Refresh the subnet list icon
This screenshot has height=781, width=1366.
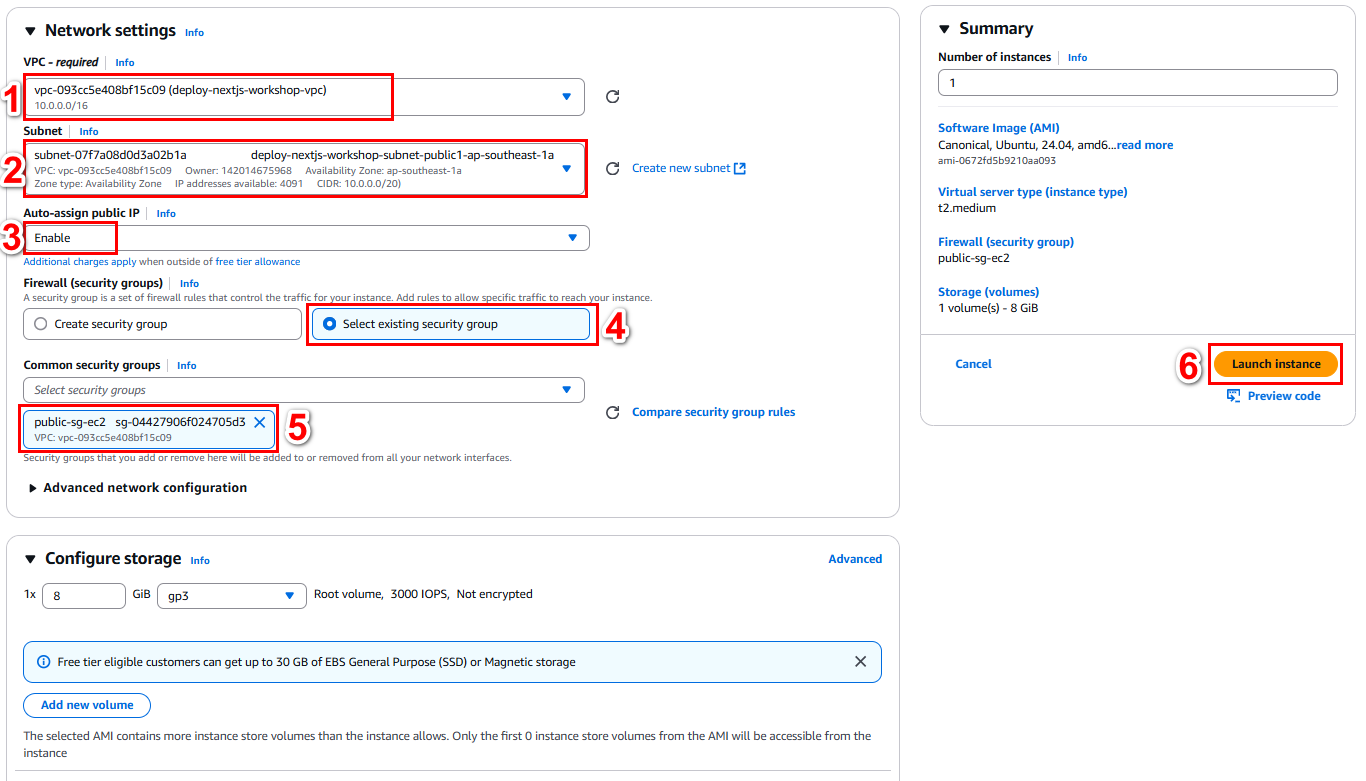coord(613,168)
